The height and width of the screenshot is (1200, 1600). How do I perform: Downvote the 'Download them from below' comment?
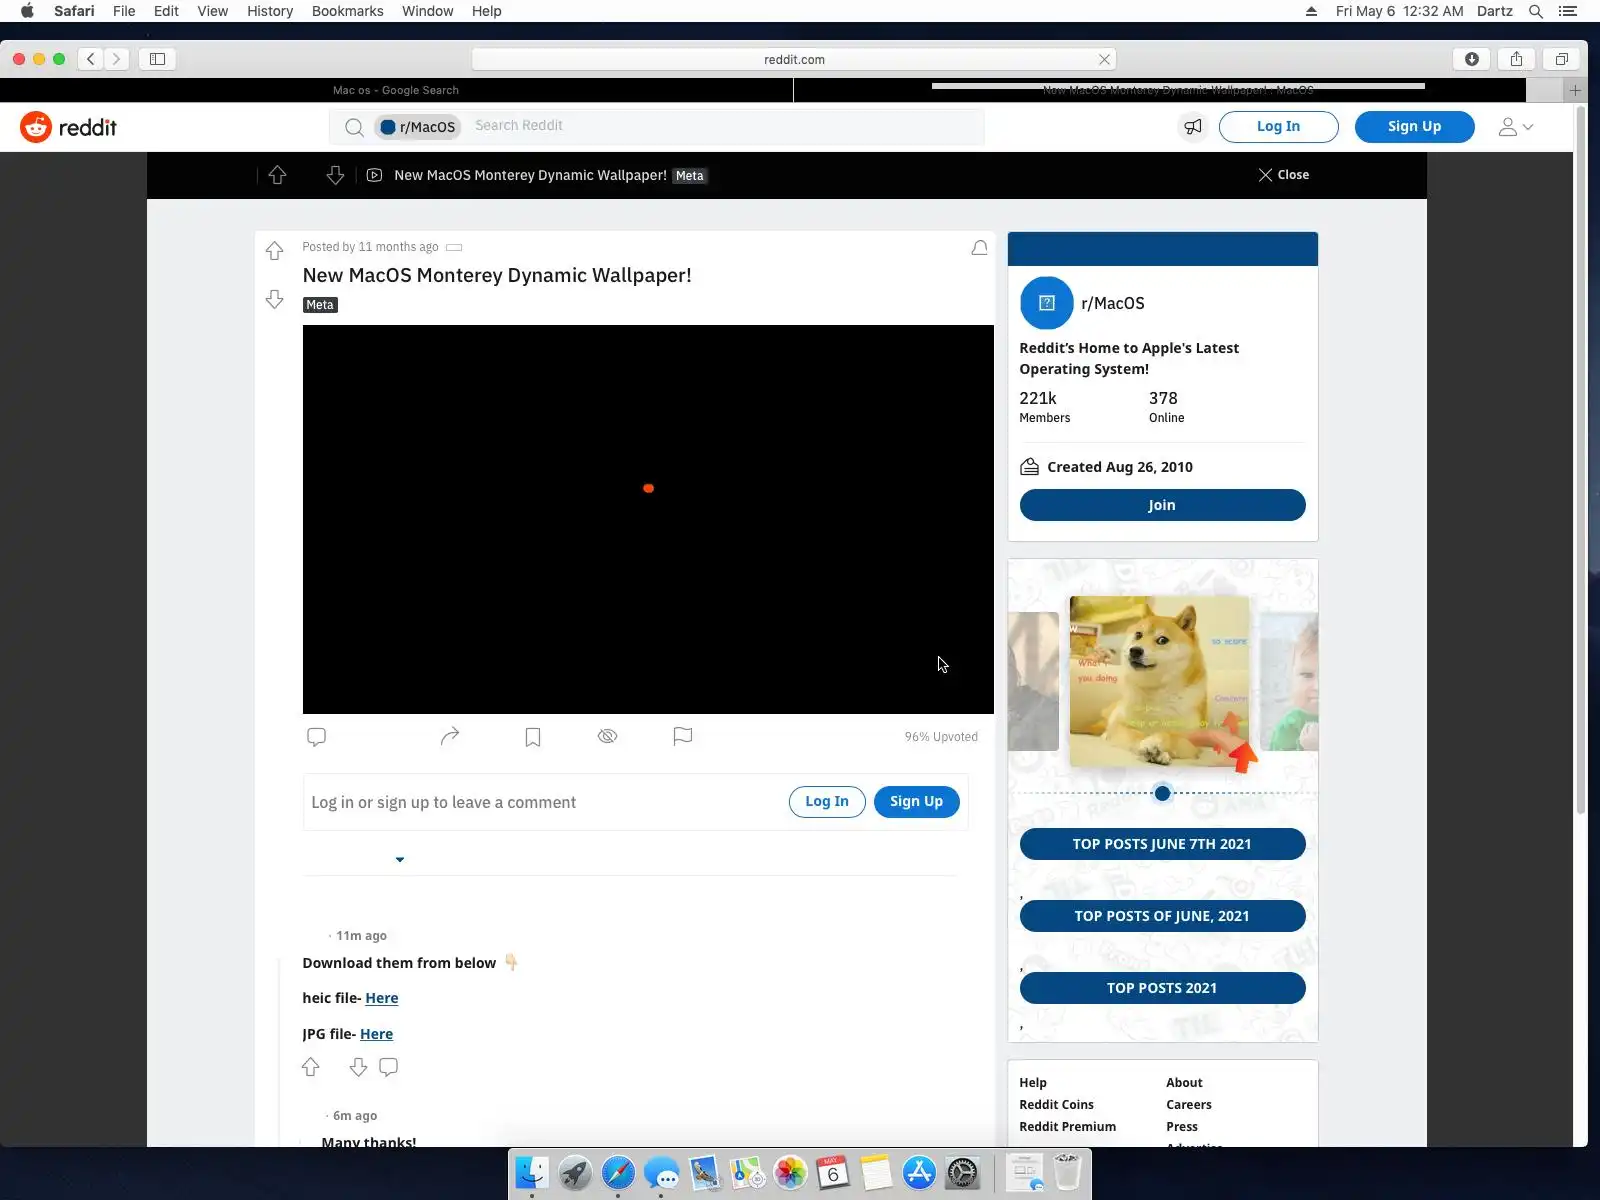pos(358,1067)
